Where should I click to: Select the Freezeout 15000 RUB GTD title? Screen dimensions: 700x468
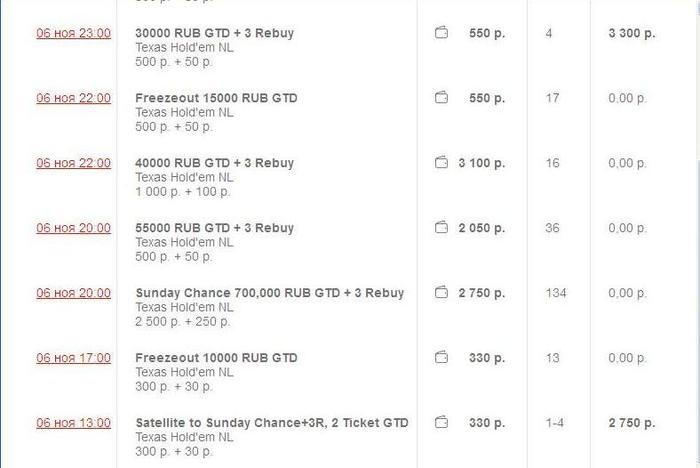click(x=216, y=98)
